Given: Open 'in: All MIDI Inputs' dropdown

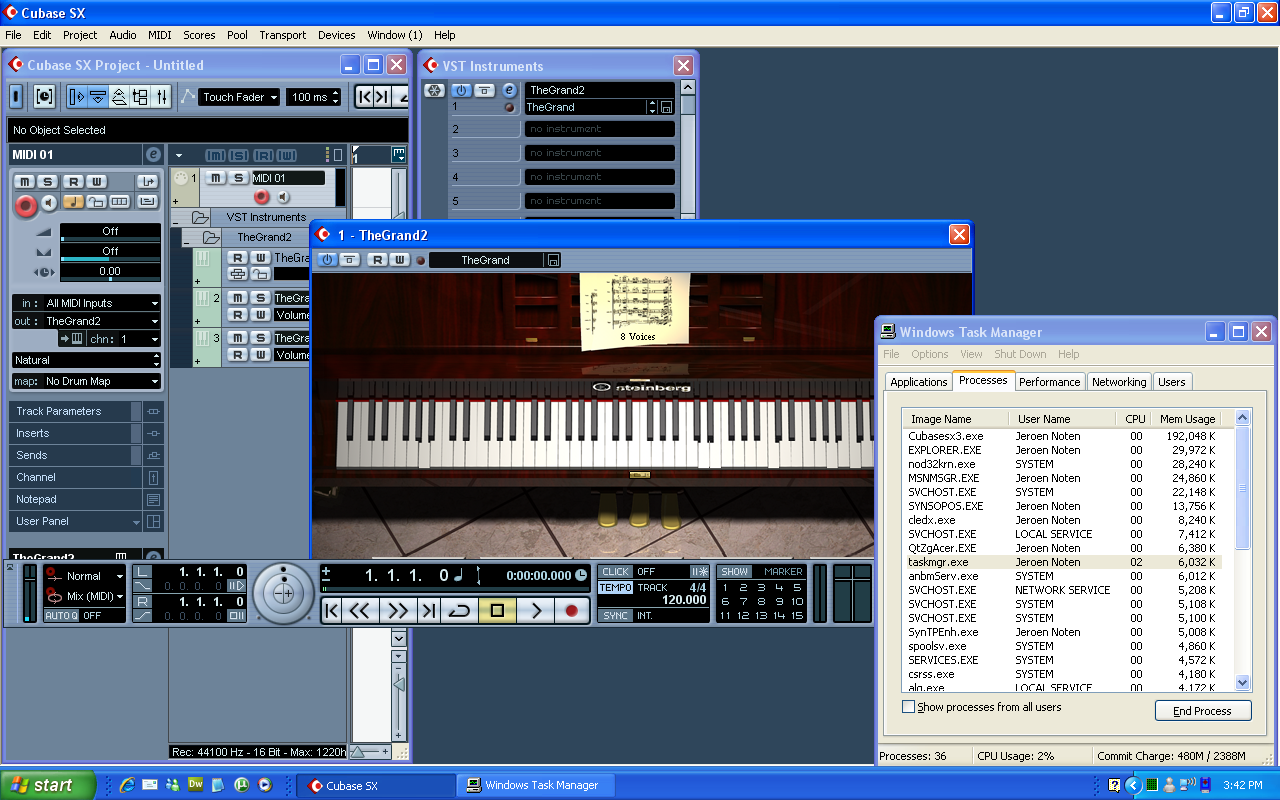Looking at the screenshot, I should (86, 303).
